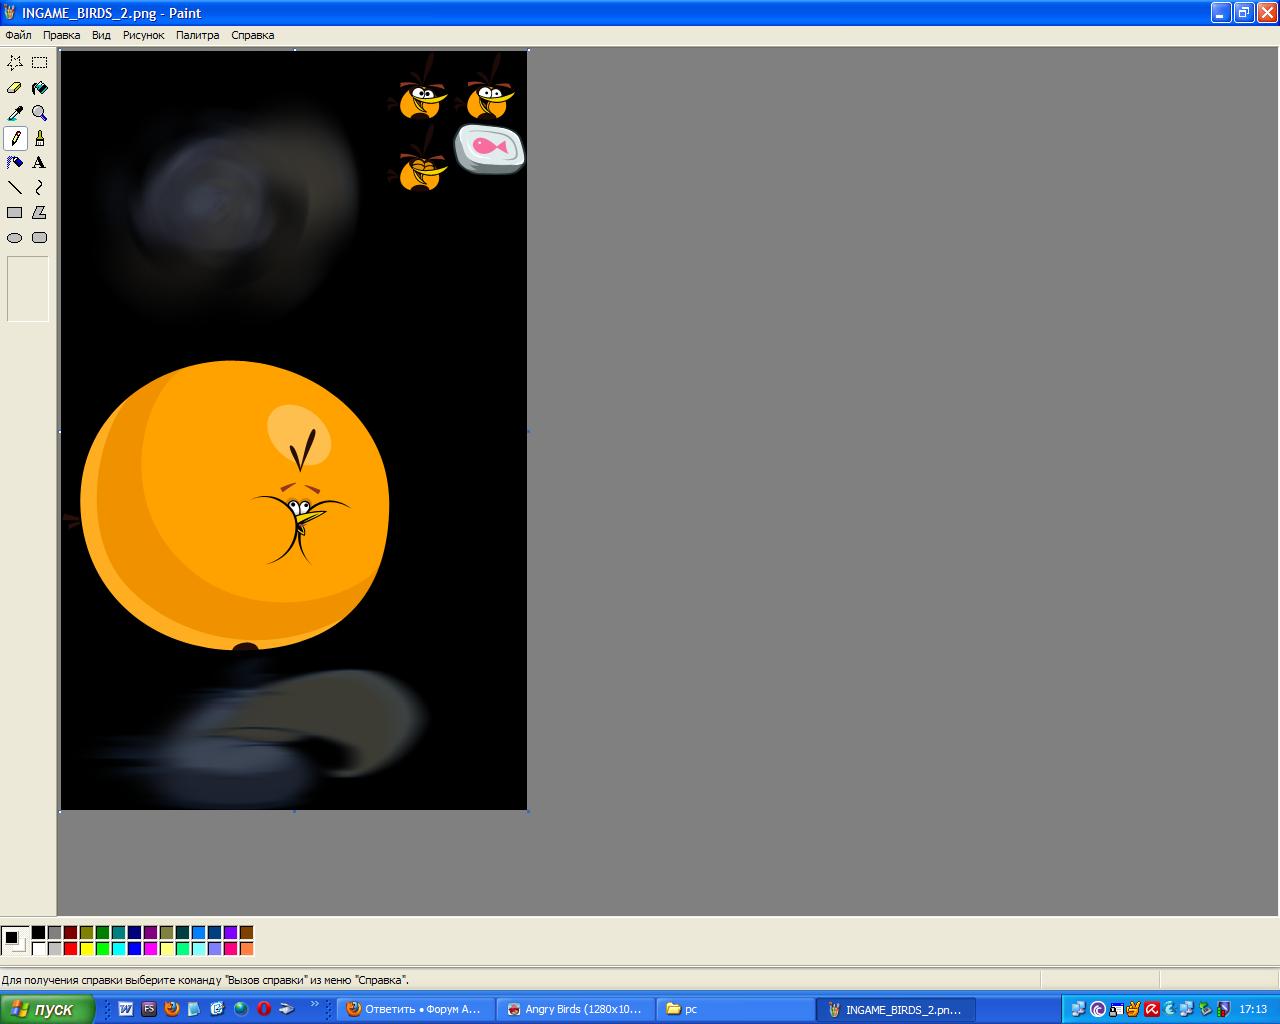
Task: Open the Рисунок menu
Action: tap(143, 35)
